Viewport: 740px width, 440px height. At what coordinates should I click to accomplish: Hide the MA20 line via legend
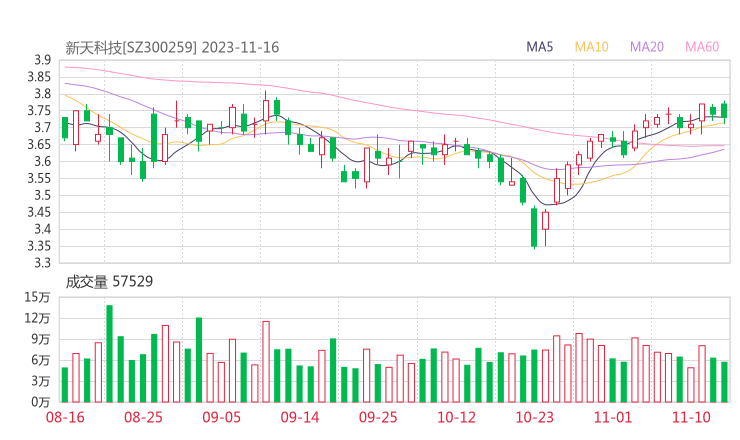coord(647,47)
